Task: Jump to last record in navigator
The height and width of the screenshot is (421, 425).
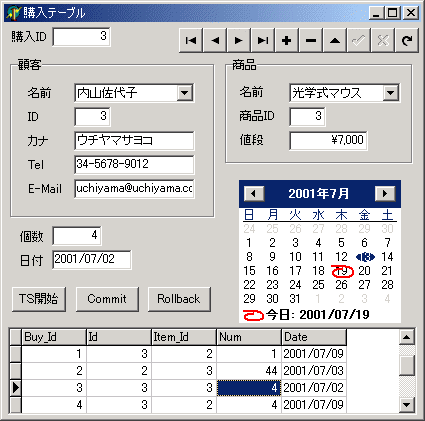Action: 263,41
